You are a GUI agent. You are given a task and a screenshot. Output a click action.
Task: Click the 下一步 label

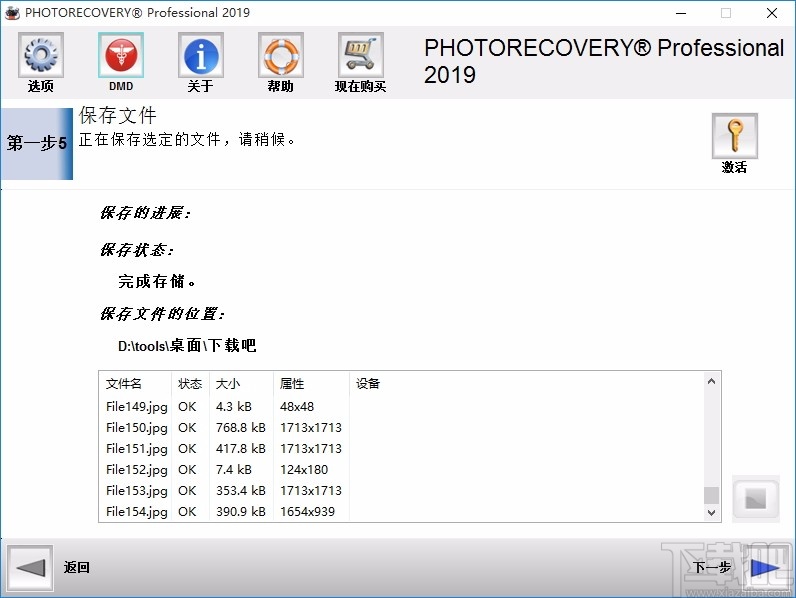712,567
